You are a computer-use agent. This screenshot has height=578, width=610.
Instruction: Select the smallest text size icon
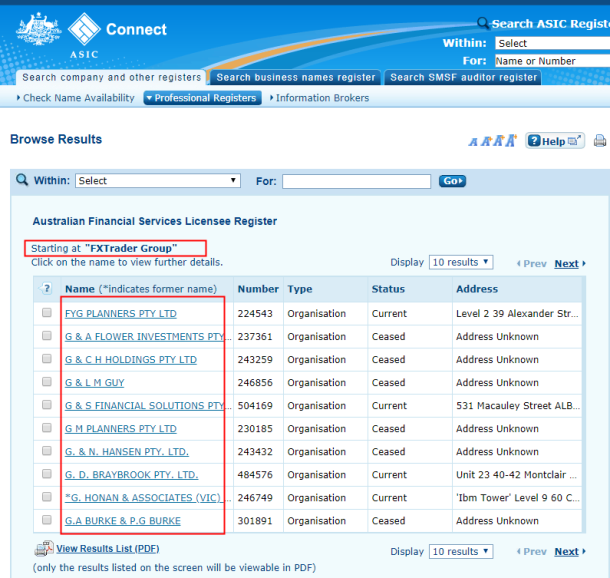click(x=474, y=142)
